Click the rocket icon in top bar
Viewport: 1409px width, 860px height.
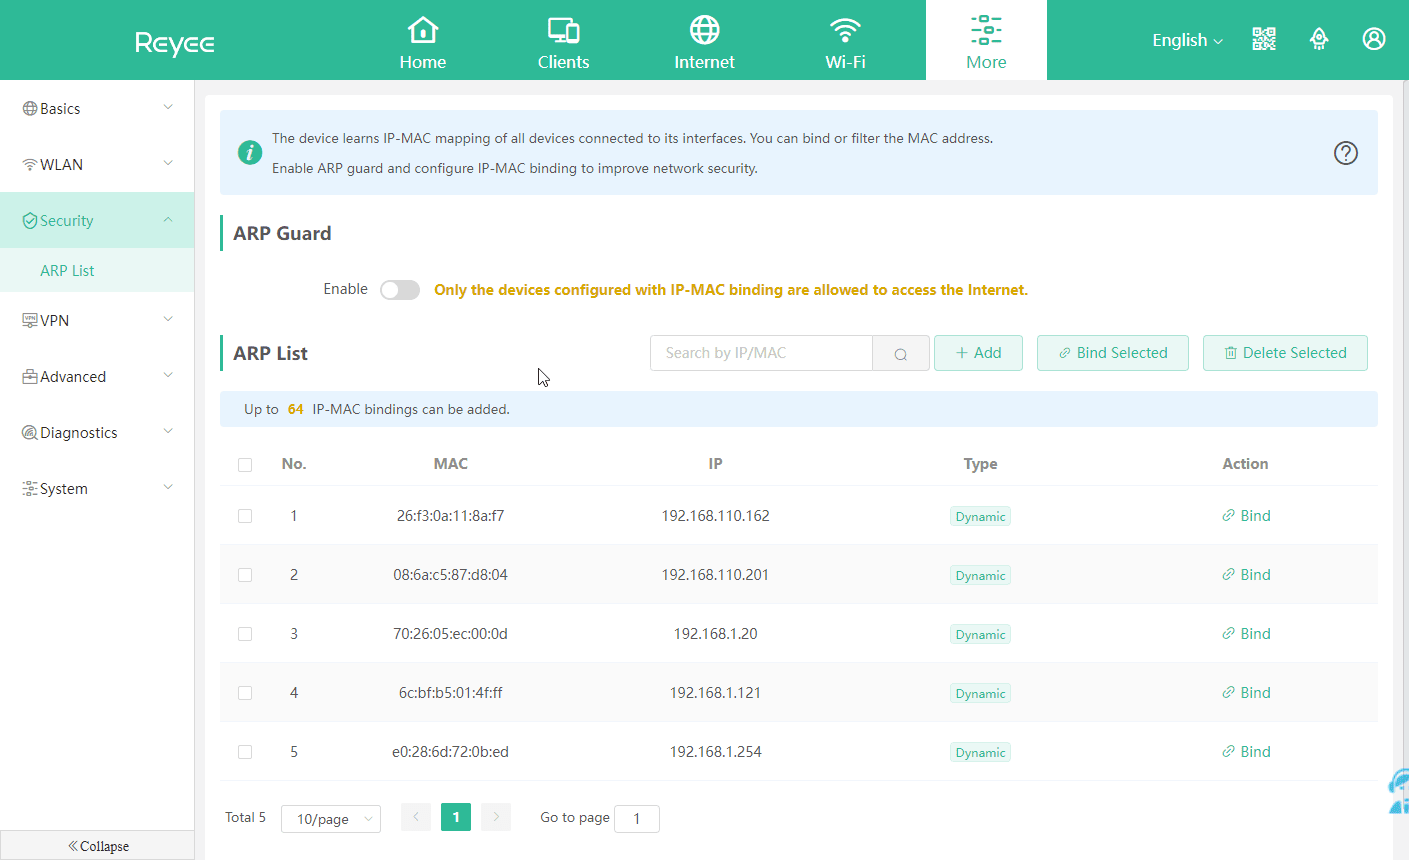pyautogui.click(x=1319, y=39)
